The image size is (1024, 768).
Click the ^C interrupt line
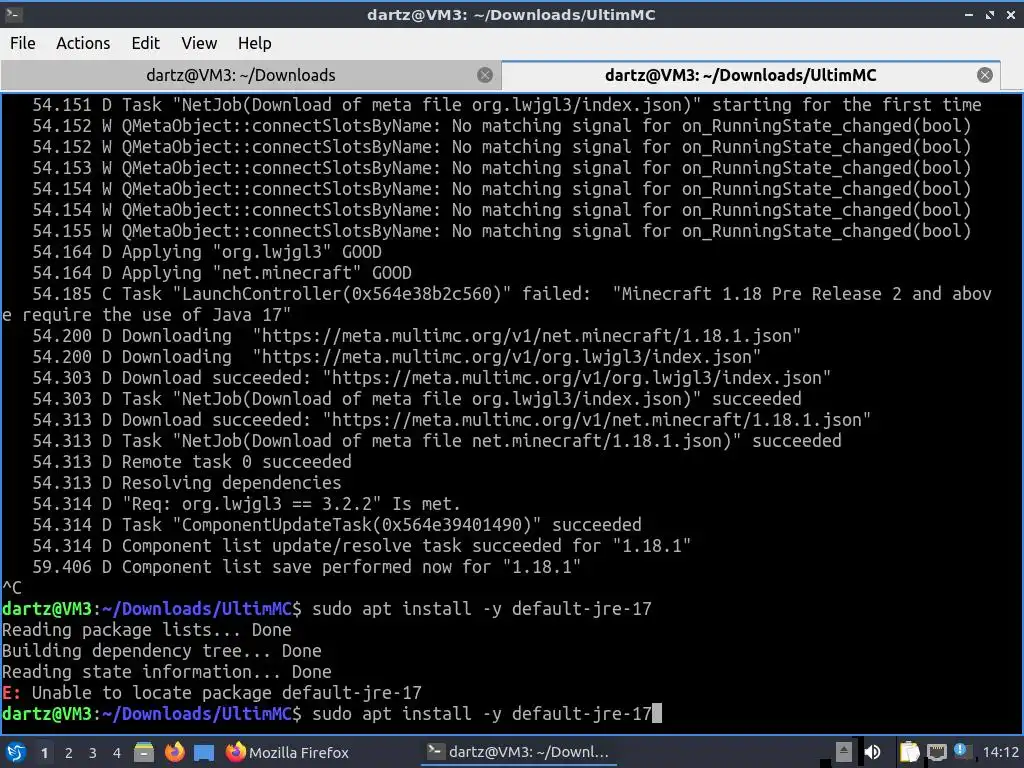[x=12, y=588]
